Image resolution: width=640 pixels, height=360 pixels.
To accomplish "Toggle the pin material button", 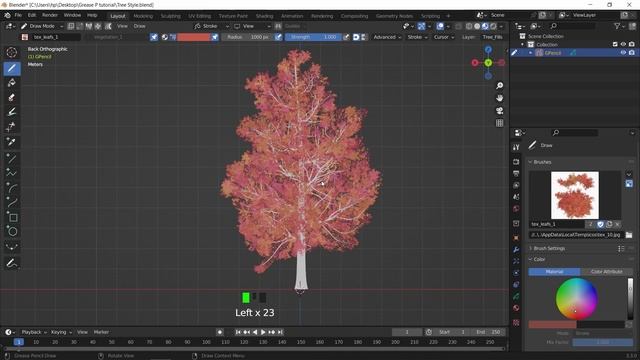I will [154, 37].
